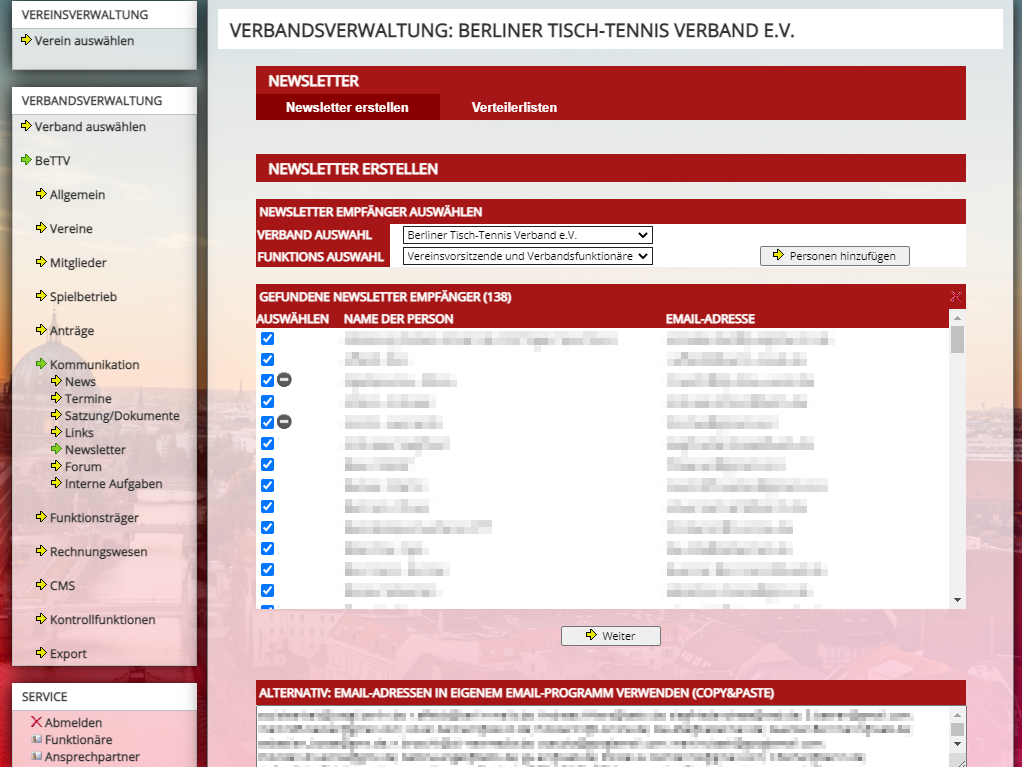The width and height of the screenshot is (1022, 767).
Task: Uncheck the first recipient checkbox in the list
Action: (x=267, y=338)
